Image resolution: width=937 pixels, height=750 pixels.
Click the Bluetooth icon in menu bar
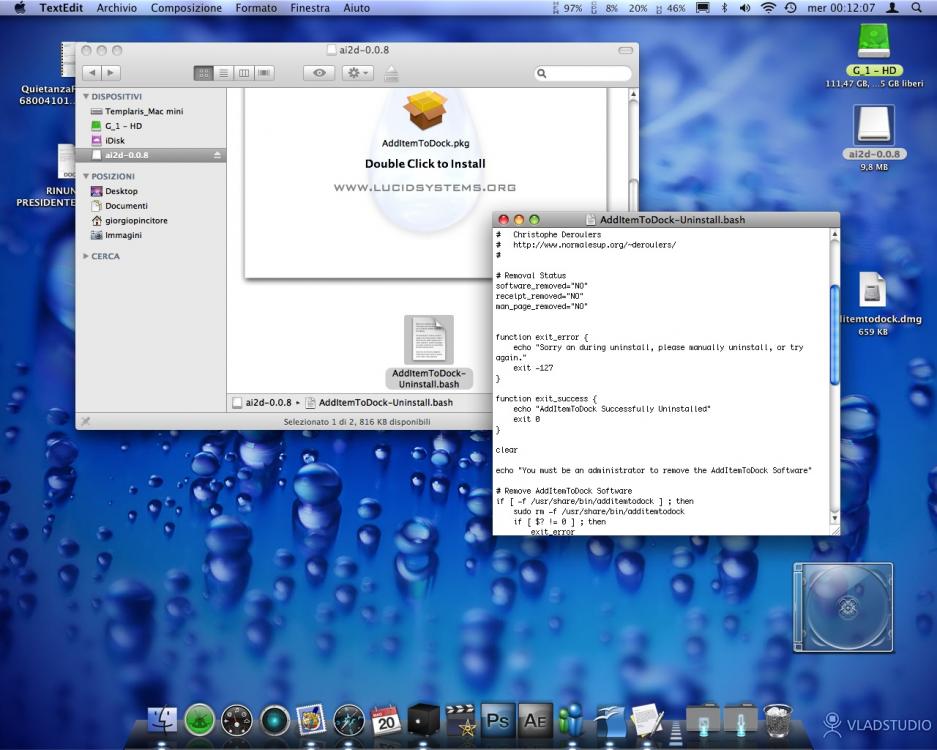point(724,8)
